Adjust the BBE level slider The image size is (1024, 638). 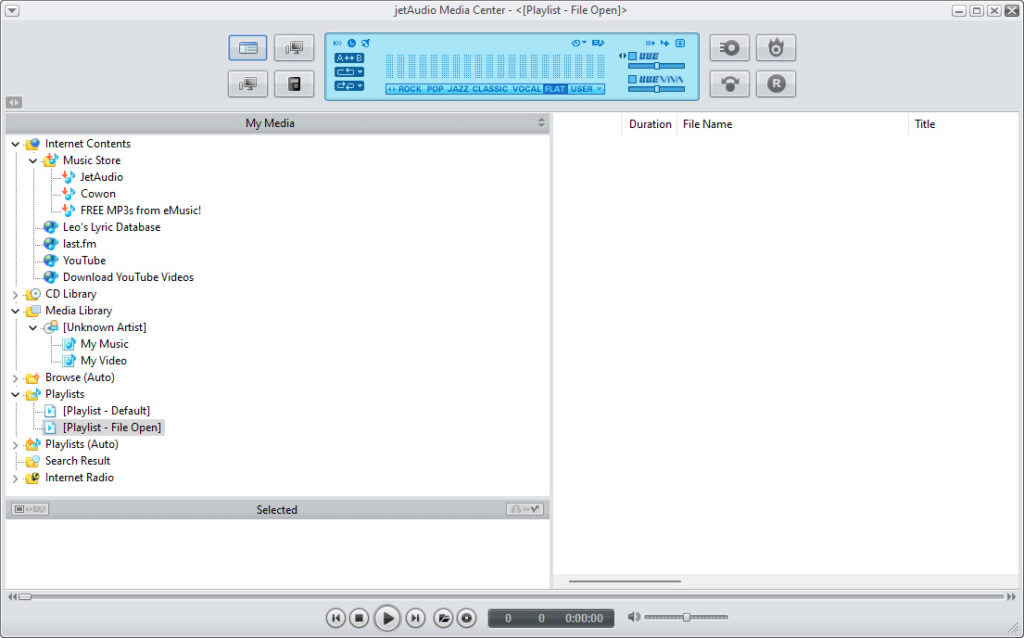656,66
